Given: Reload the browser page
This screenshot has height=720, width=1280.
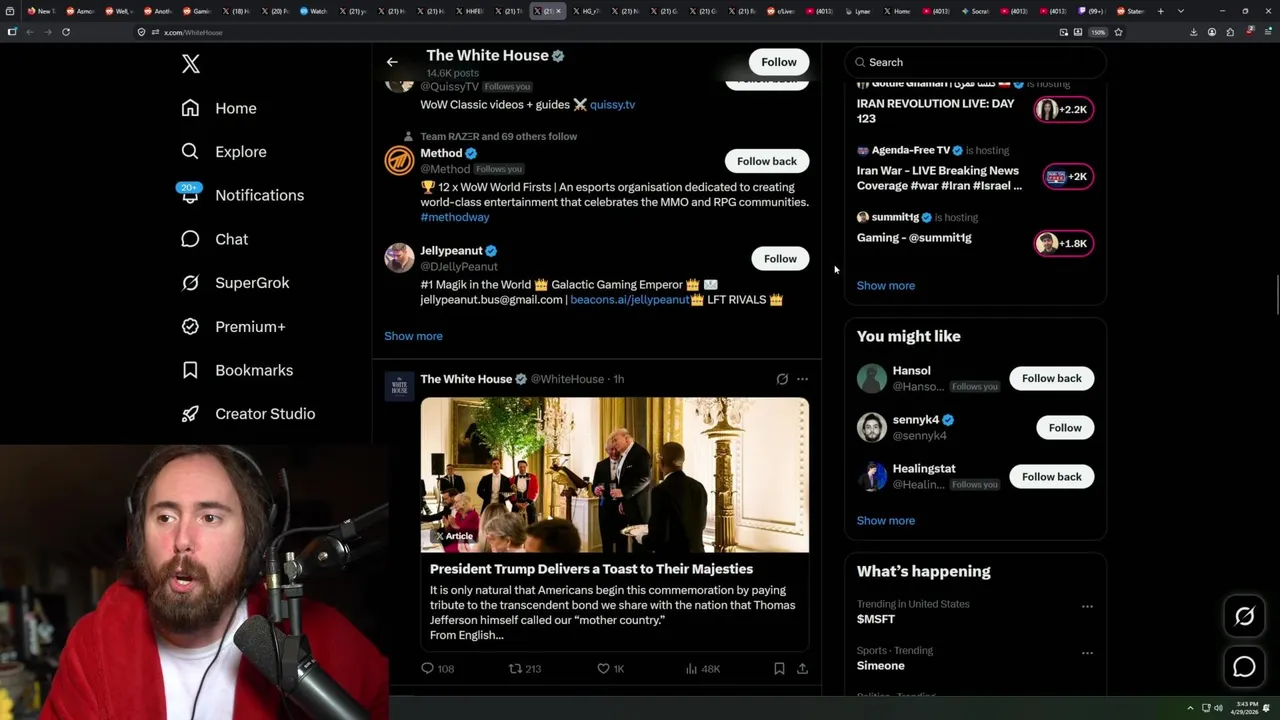Looking at the screenshot, I should pos(66,32).
